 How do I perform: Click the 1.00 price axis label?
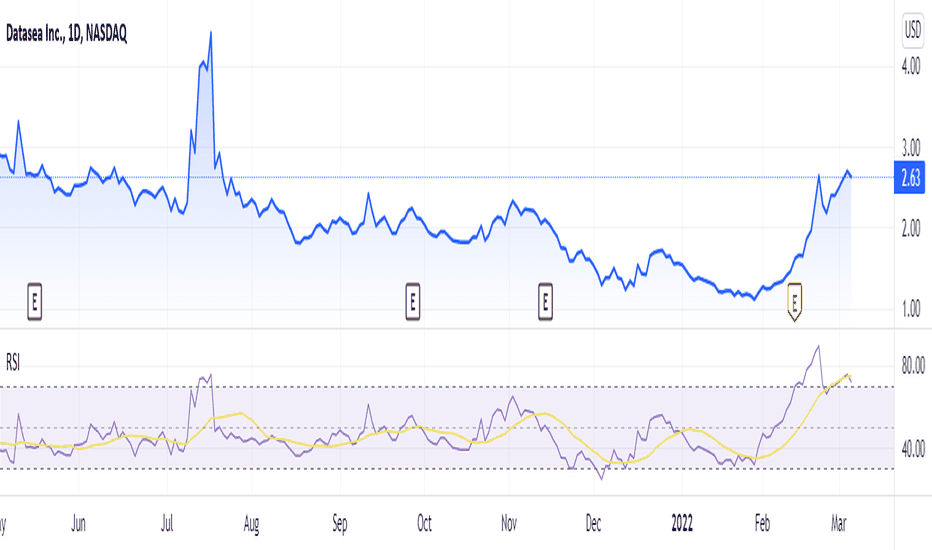pos(911,309)
